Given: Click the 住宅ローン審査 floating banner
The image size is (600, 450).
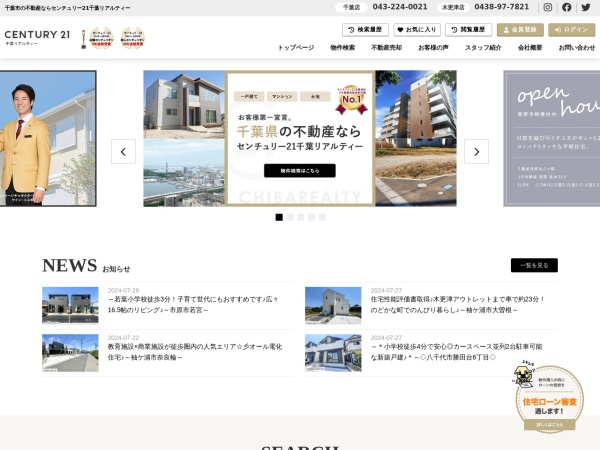Looking at the screenshot, I should (x=549, y=397).
